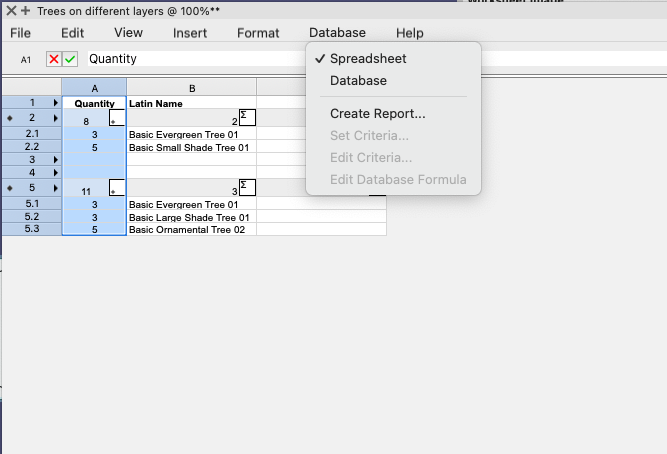The height and width of the screenshot is (454, 667).
Task: Choose Create Report... from the menu
Action: coord(377,114)
